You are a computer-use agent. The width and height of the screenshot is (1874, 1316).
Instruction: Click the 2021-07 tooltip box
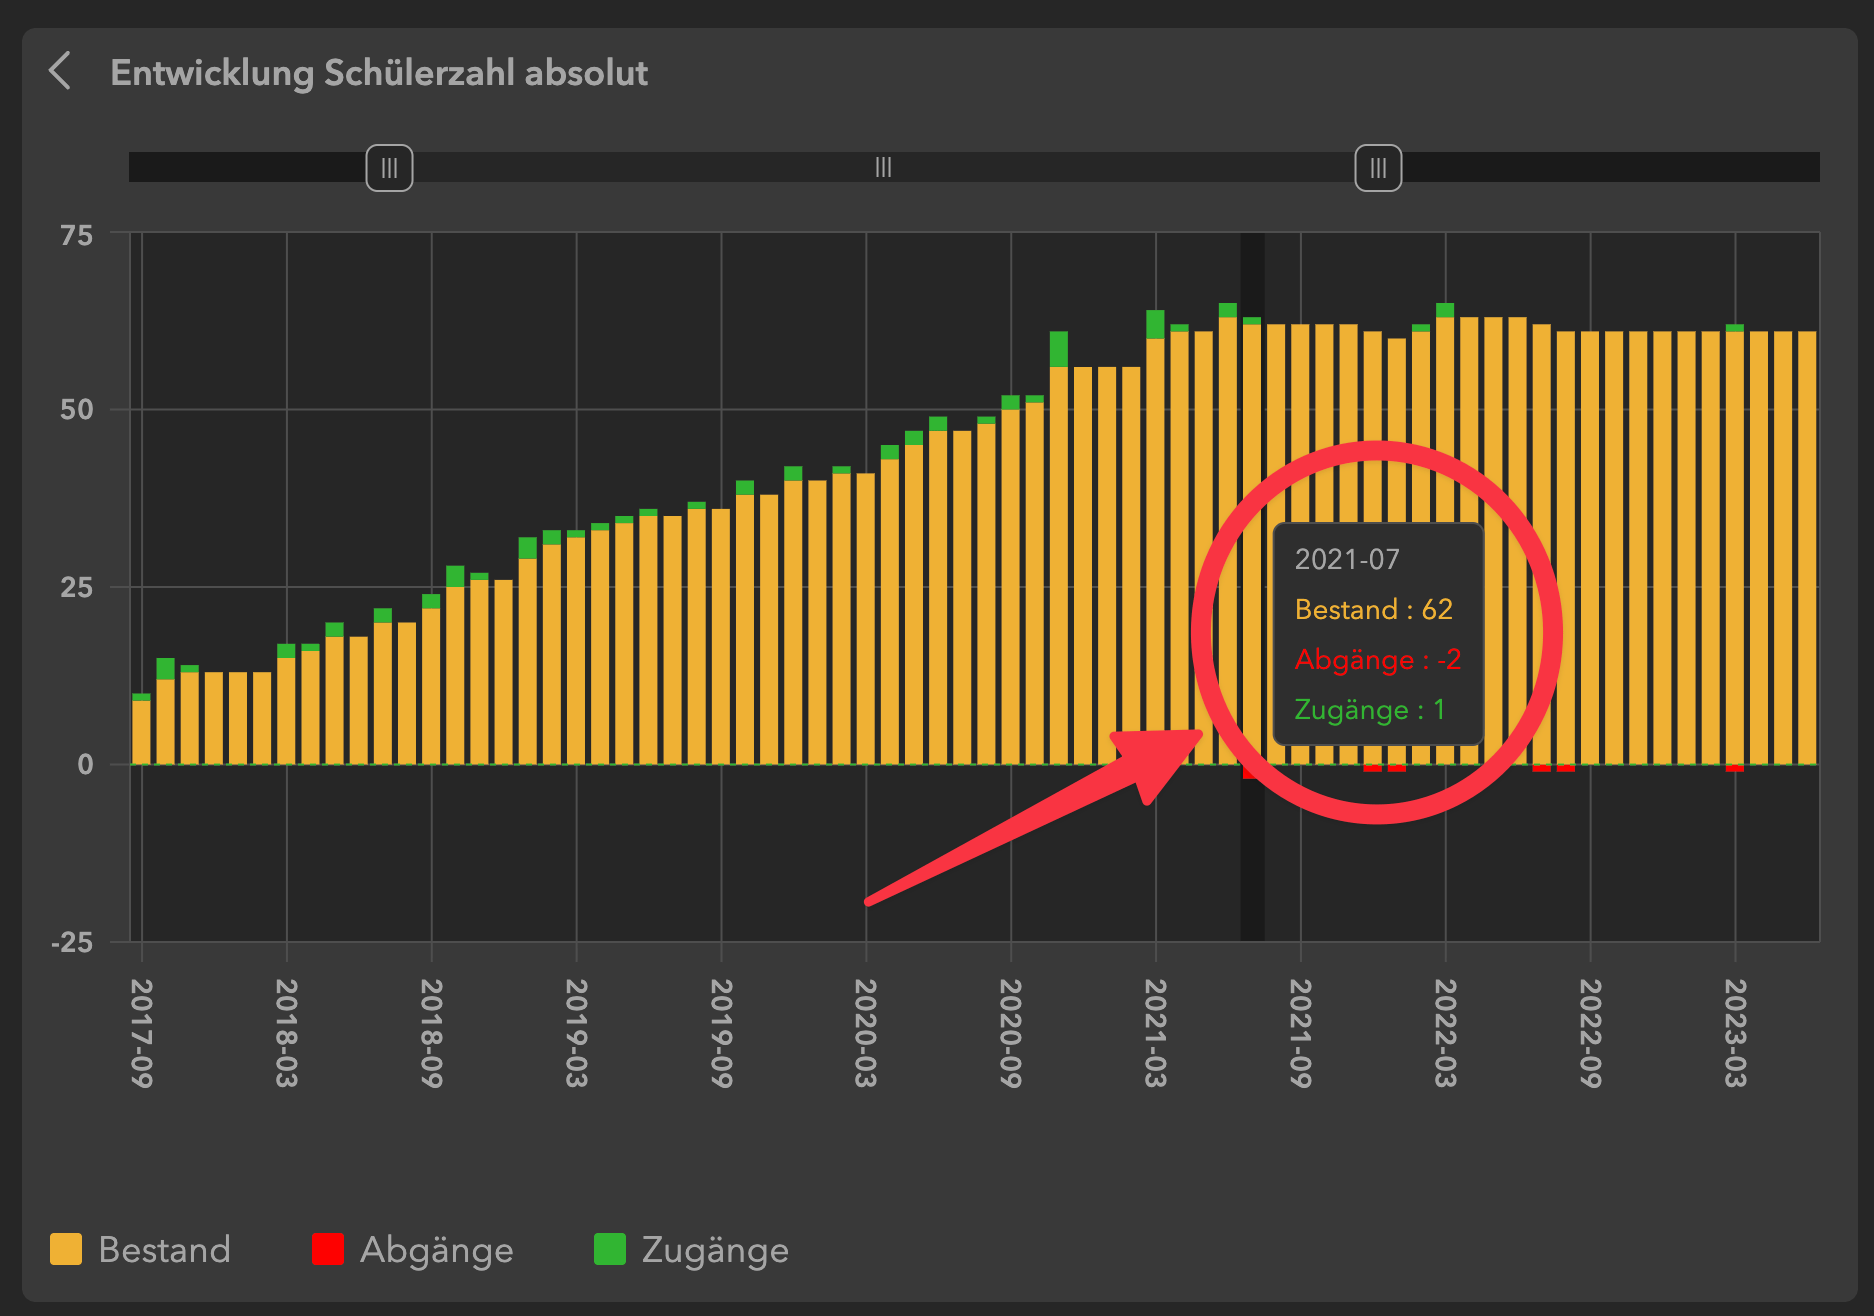pyautogui.click(x=1377, y=634)
